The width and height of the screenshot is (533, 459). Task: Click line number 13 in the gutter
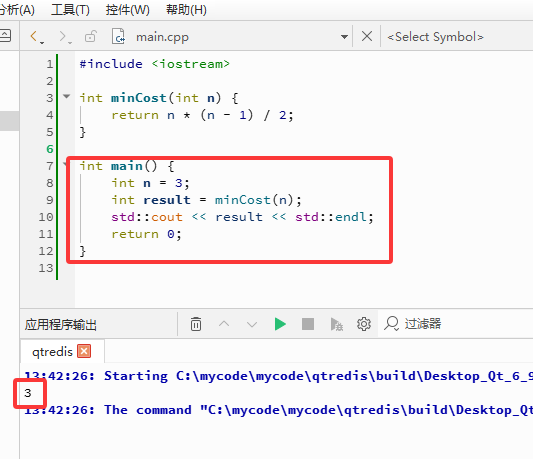point(46,268)
